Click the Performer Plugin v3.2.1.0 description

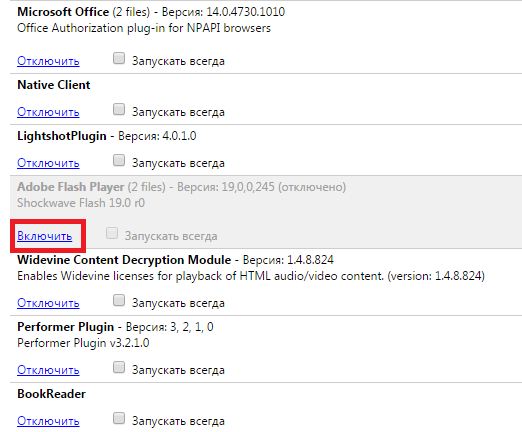(x=83, y=343)
